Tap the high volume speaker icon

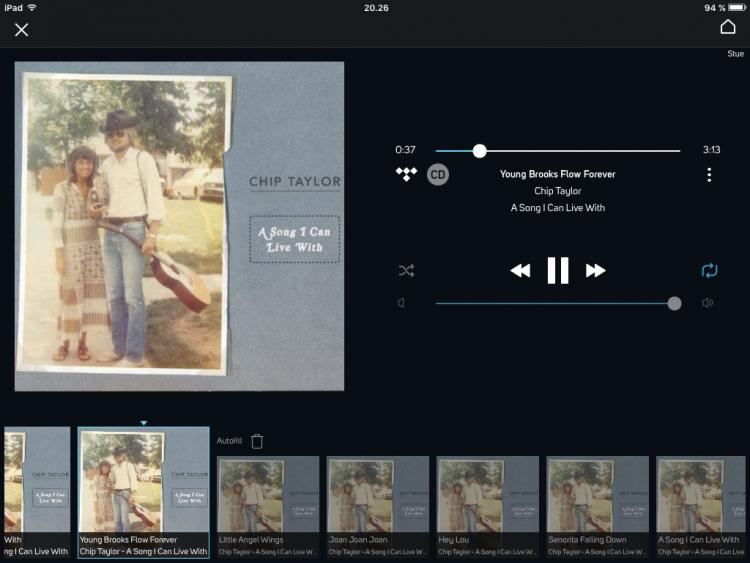pyautogui.click(x=707, y=303)
